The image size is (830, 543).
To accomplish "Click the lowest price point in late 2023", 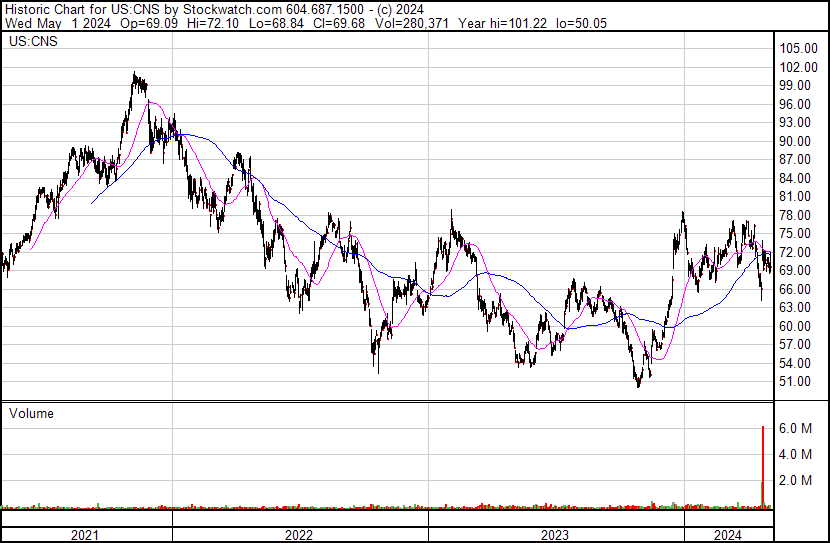I will coord(638,385).
